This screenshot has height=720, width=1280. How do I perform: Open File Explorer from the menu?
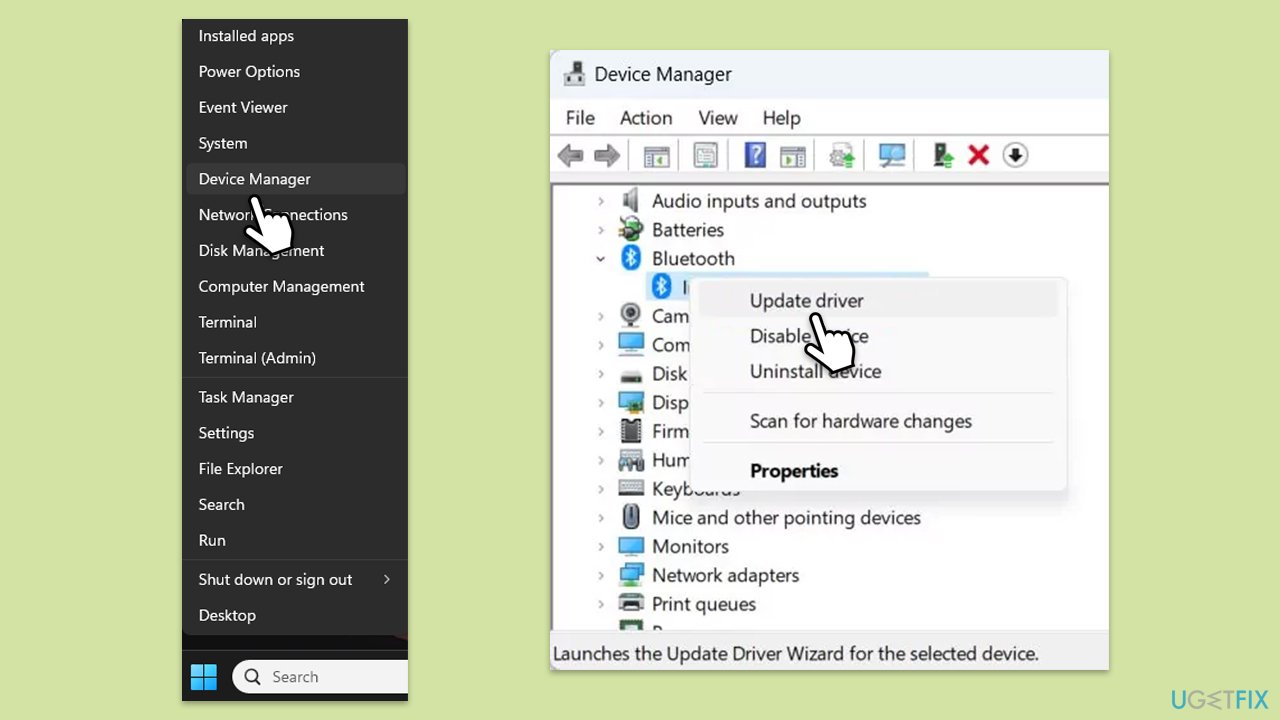click(x=295, y=469)
